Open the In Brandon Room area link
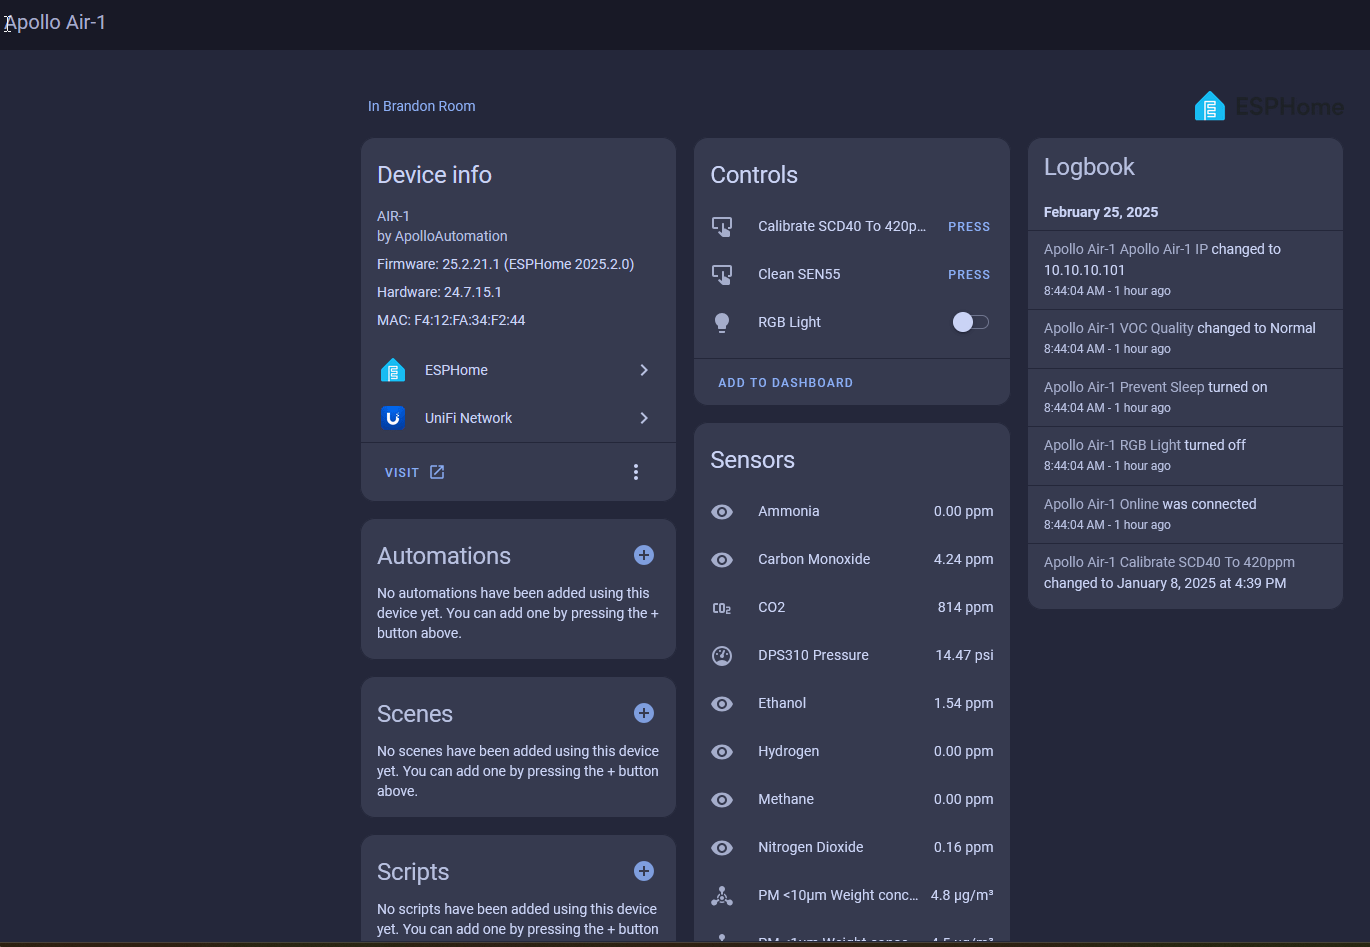 point(421,106)
